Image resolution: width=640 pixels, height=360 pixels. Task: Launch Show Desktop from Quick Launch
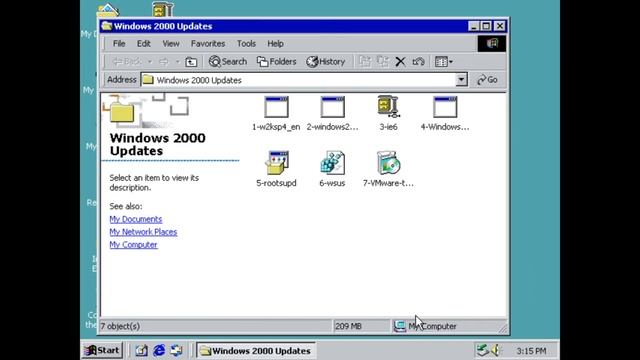pos(142,350)
